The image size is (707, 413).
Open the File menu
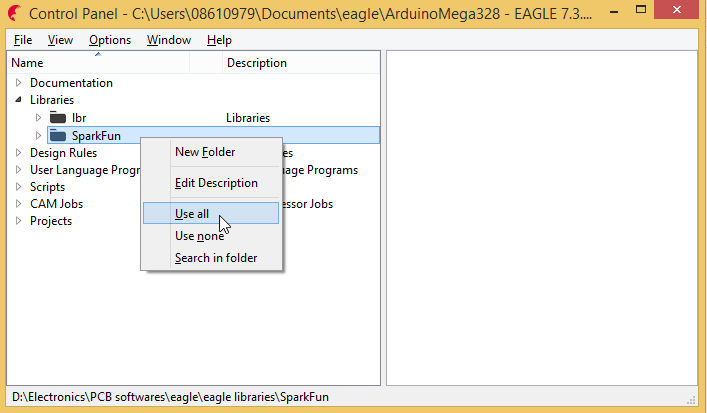tap(23, 40)
